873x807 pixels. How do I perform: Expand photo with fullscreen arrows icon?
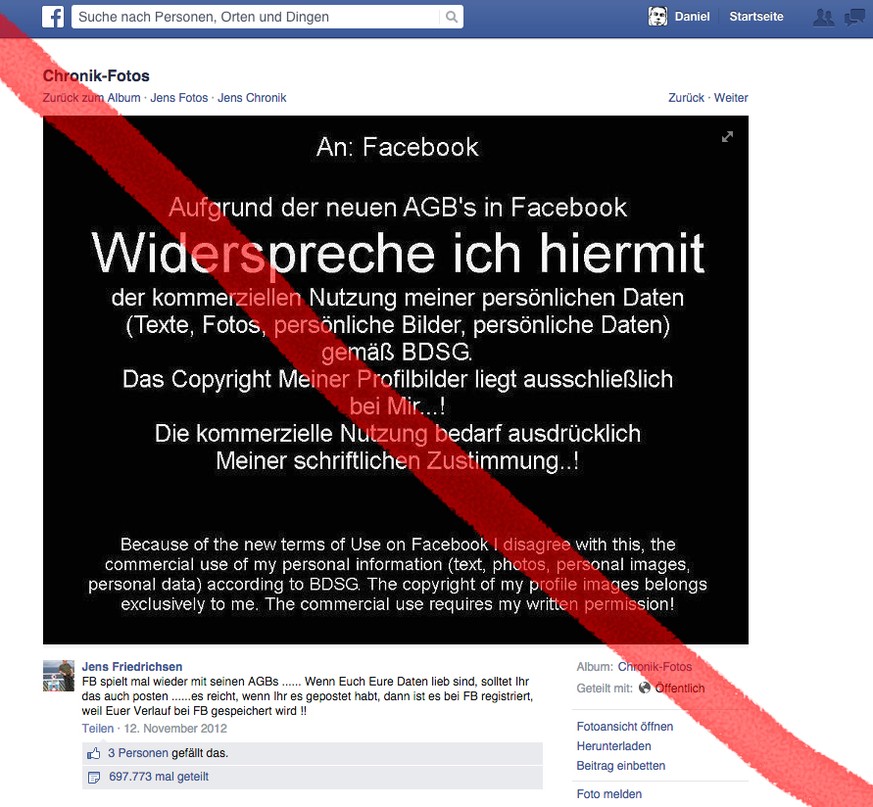click(727, 137)
